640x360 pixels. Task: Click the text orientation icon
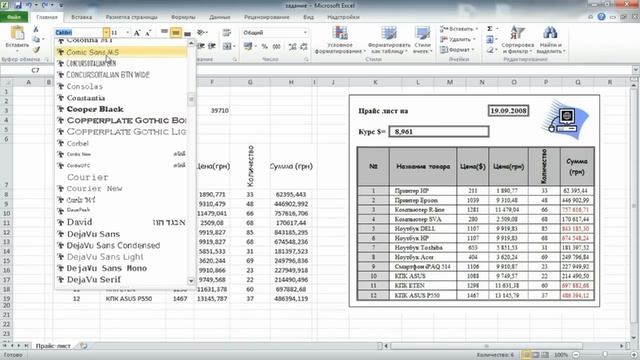click(x=201, y=33)
